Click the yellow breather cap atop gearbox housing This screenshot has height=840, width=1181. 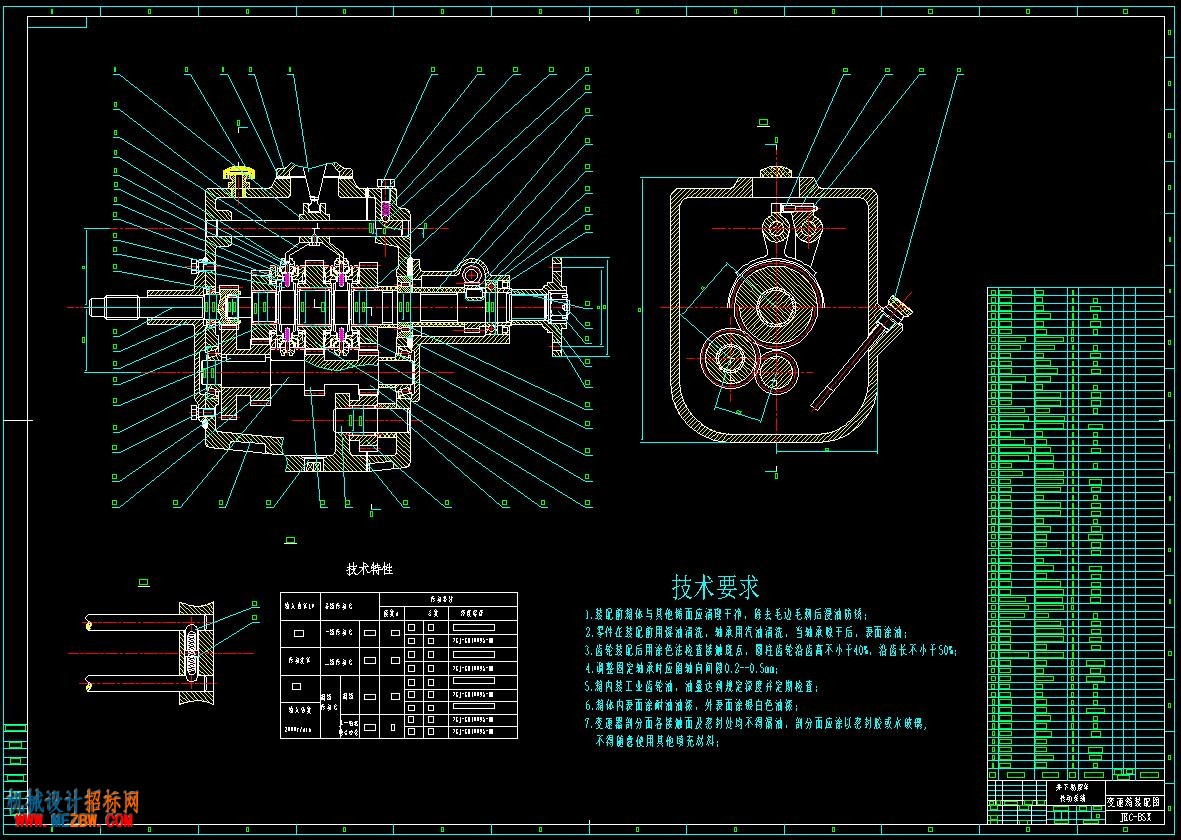coord(240,178)
